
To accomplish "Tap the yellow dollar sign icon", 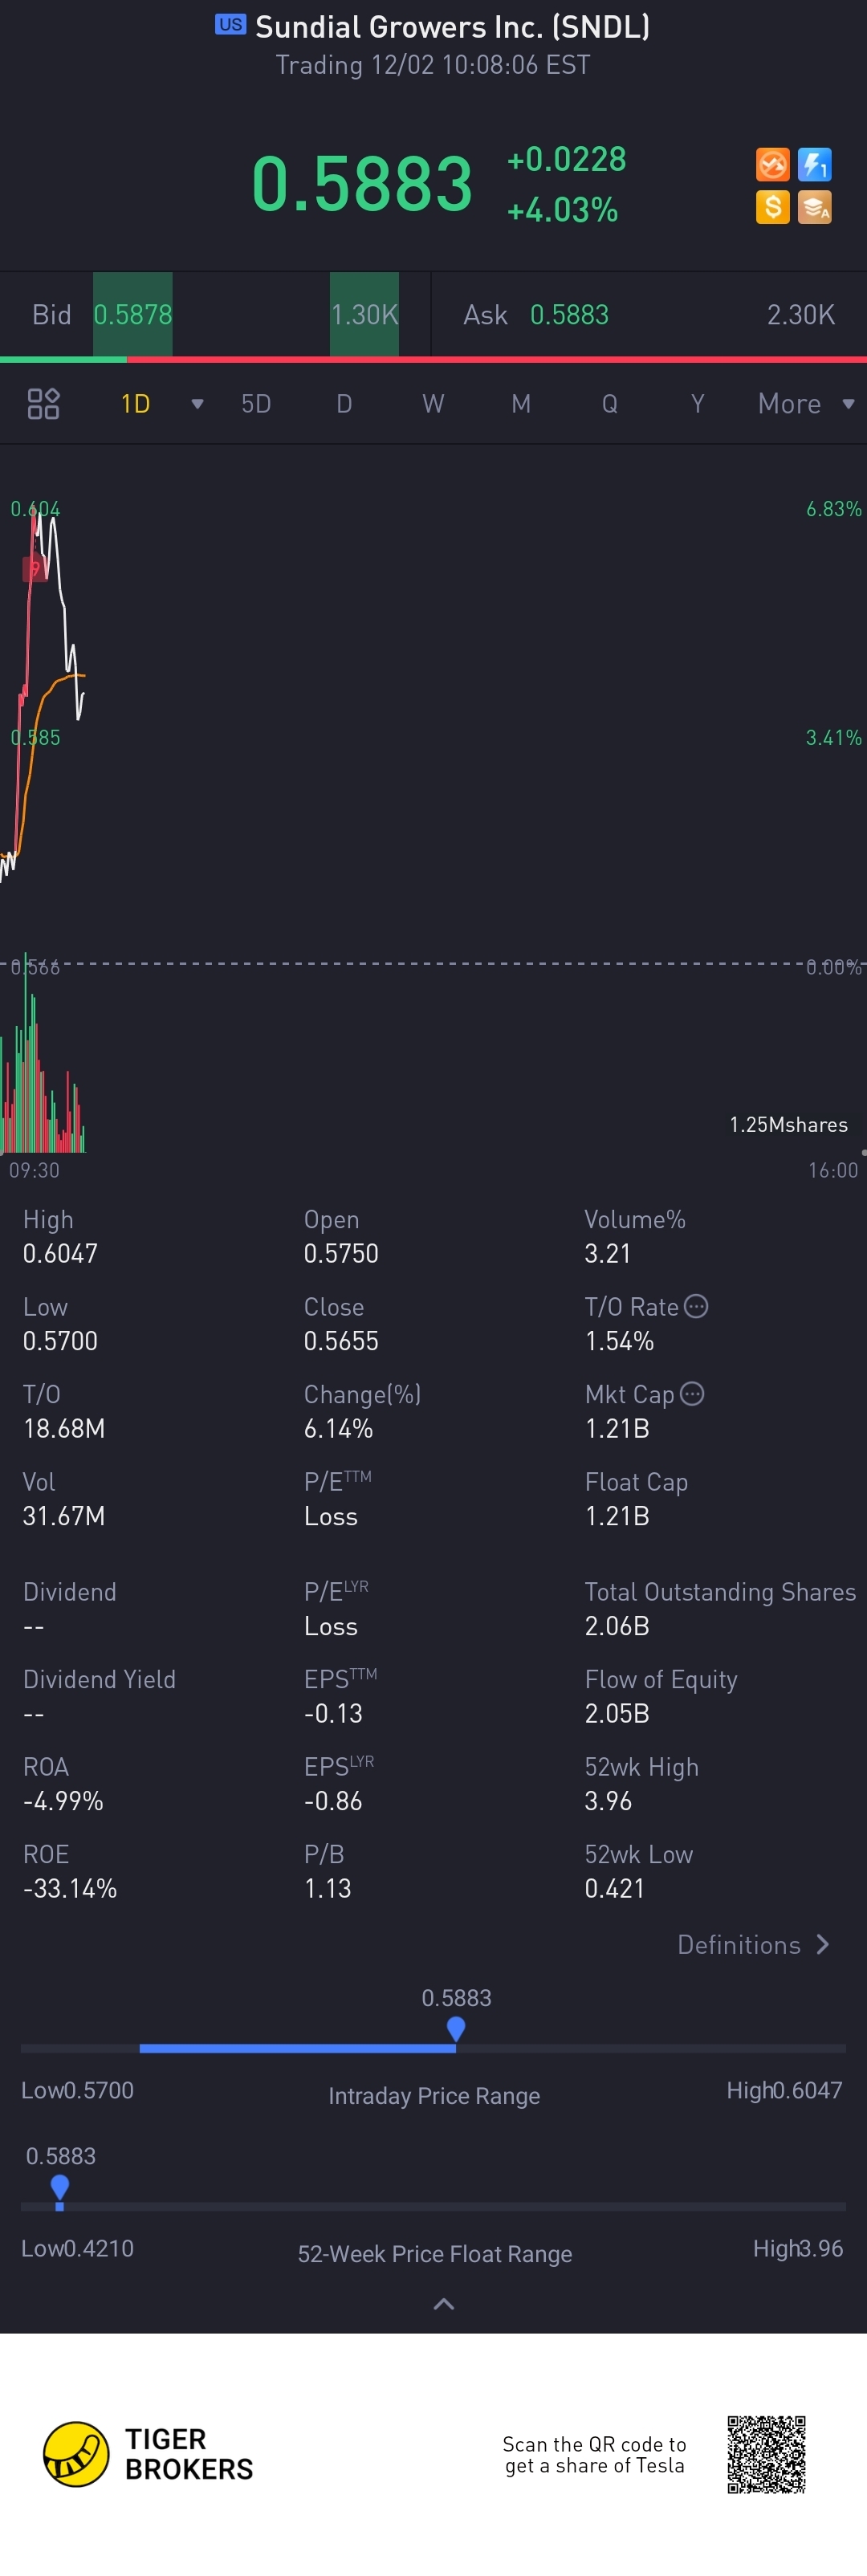I will click(772, 207).
